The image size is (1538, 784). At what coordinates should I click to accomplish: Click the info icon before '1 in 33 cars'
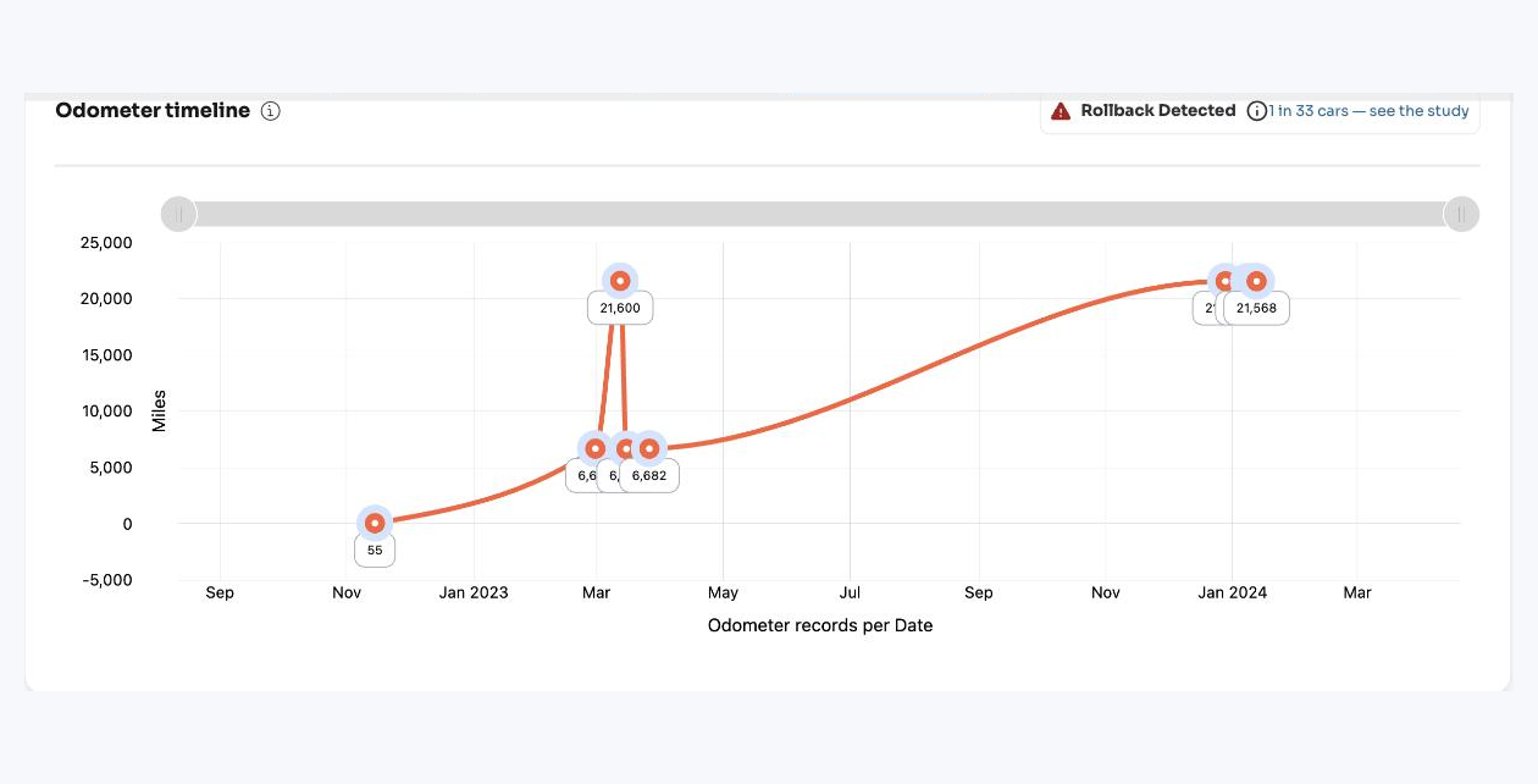pyautogui.click(x=1257, y=111)
